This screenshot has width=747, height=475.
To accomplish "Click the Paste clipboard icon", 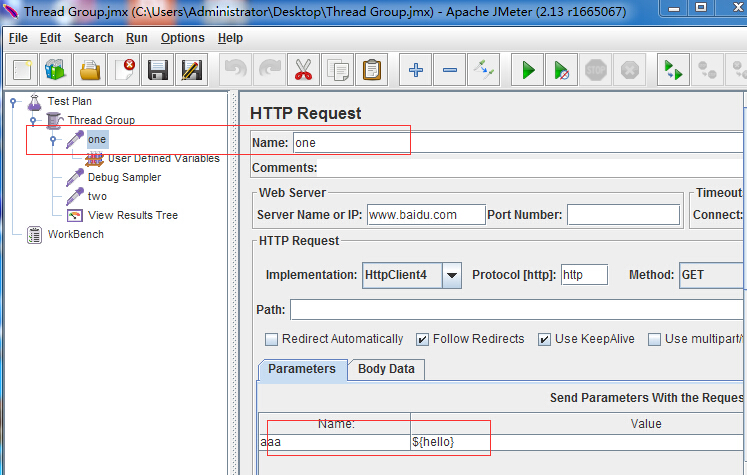I will pyautogui.click(x=372, y=70).
